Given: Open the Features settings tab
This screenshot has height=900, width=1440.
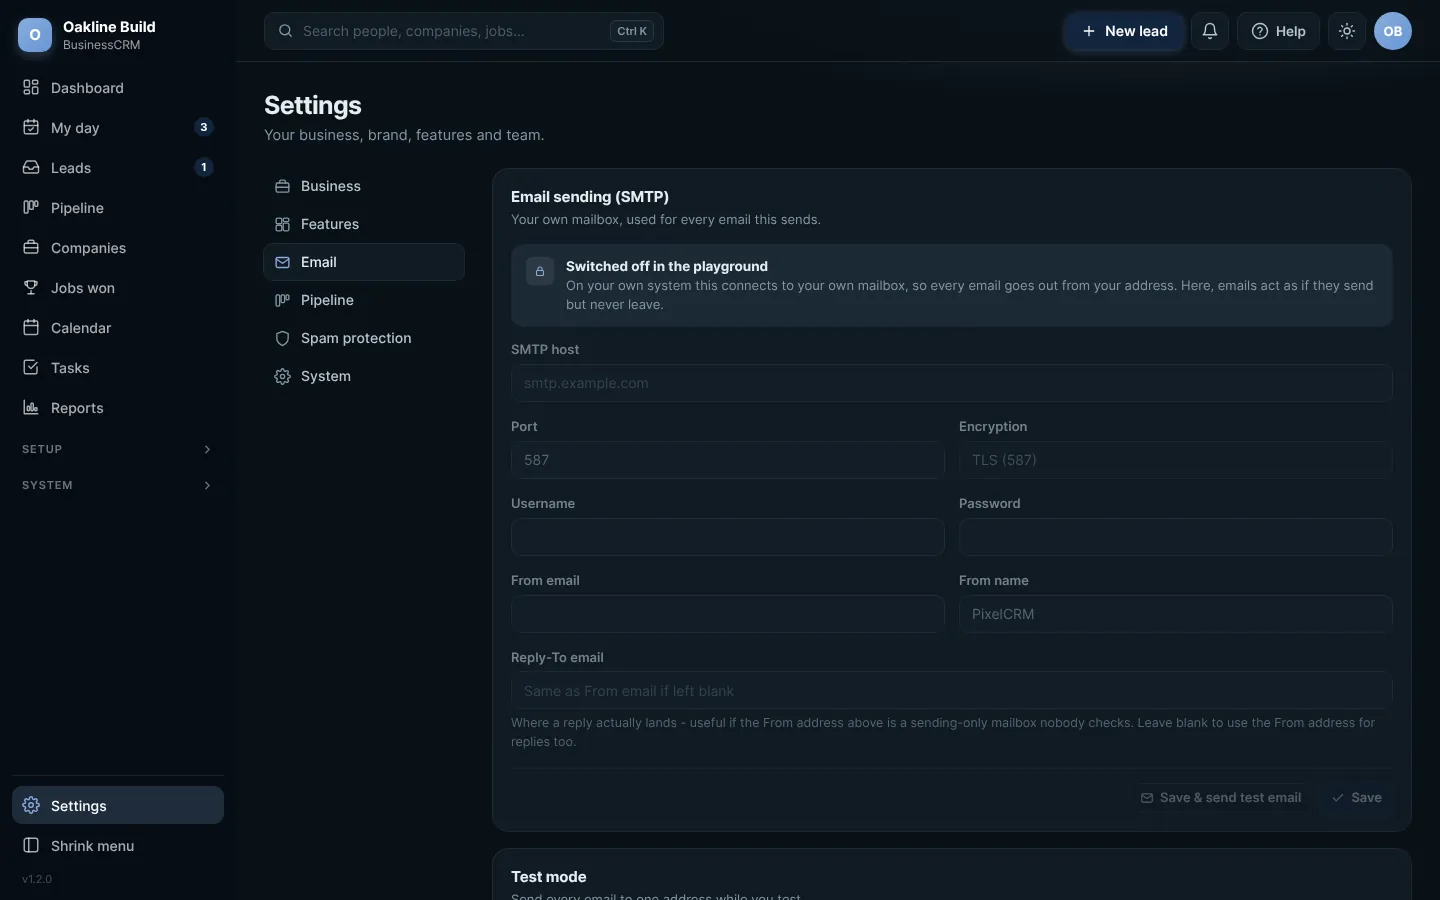Looking at the screenshot, I should coord(364,224).
